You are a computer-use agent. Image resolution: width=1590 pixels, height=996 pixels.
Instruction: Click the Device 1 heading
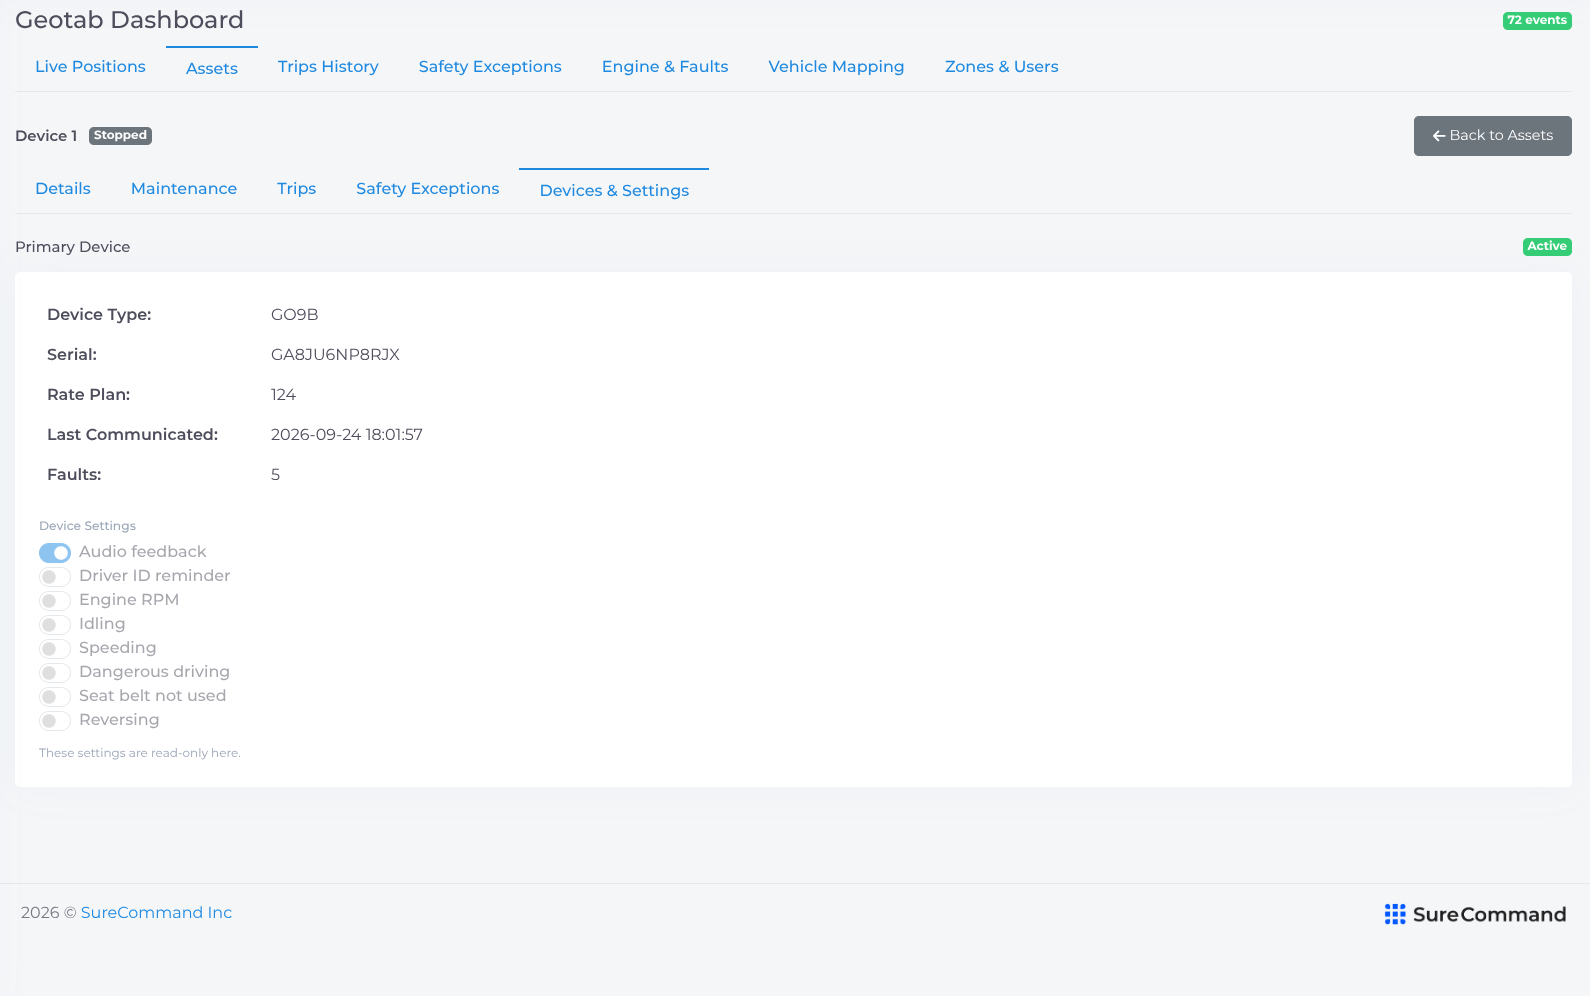tap(46, 136)
